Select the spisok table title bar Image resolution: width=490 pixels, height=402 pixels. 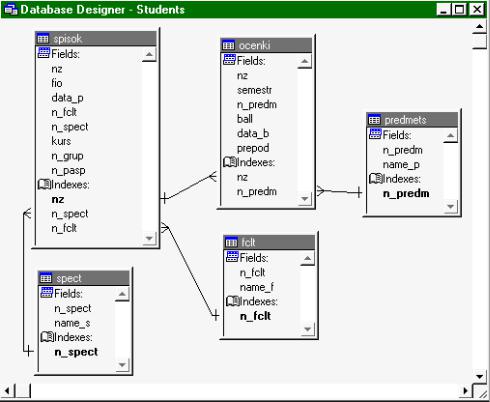click(x=96, y=39)
